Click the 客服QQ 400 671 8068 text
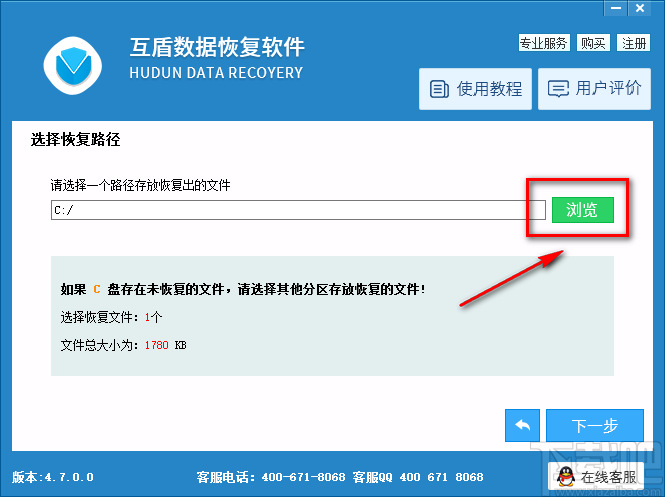Viewport: 665px width, 497px height. [418, 477]
